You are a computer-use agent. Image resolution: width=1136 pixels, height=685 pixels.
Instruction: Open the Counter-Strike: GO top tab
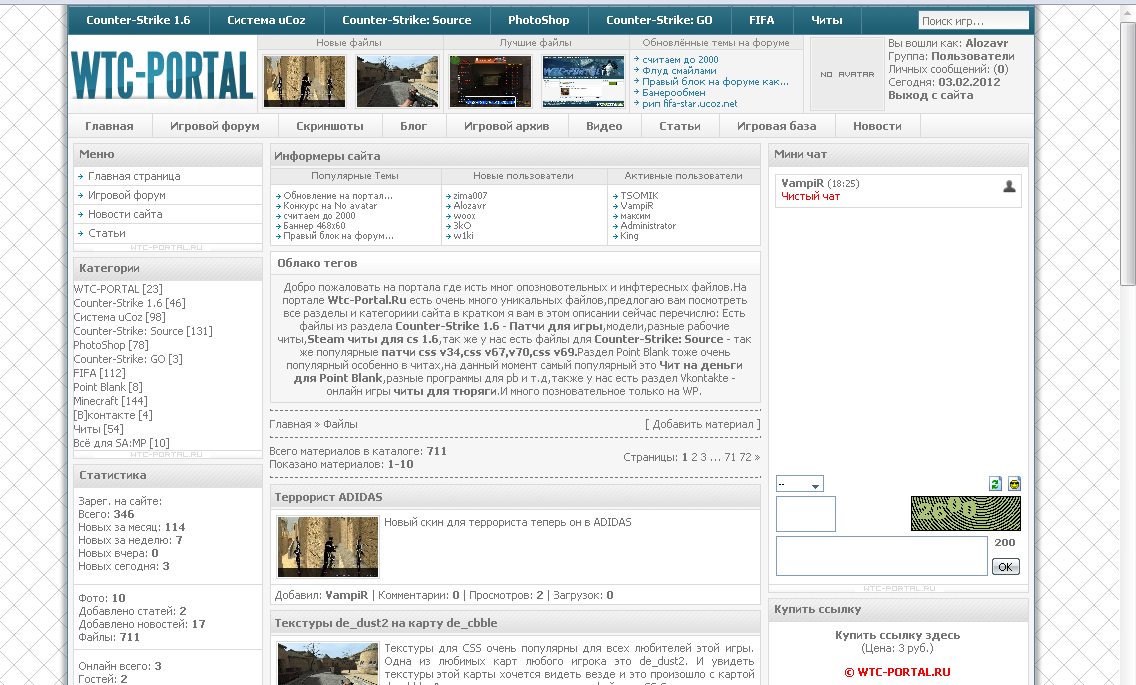659,20
